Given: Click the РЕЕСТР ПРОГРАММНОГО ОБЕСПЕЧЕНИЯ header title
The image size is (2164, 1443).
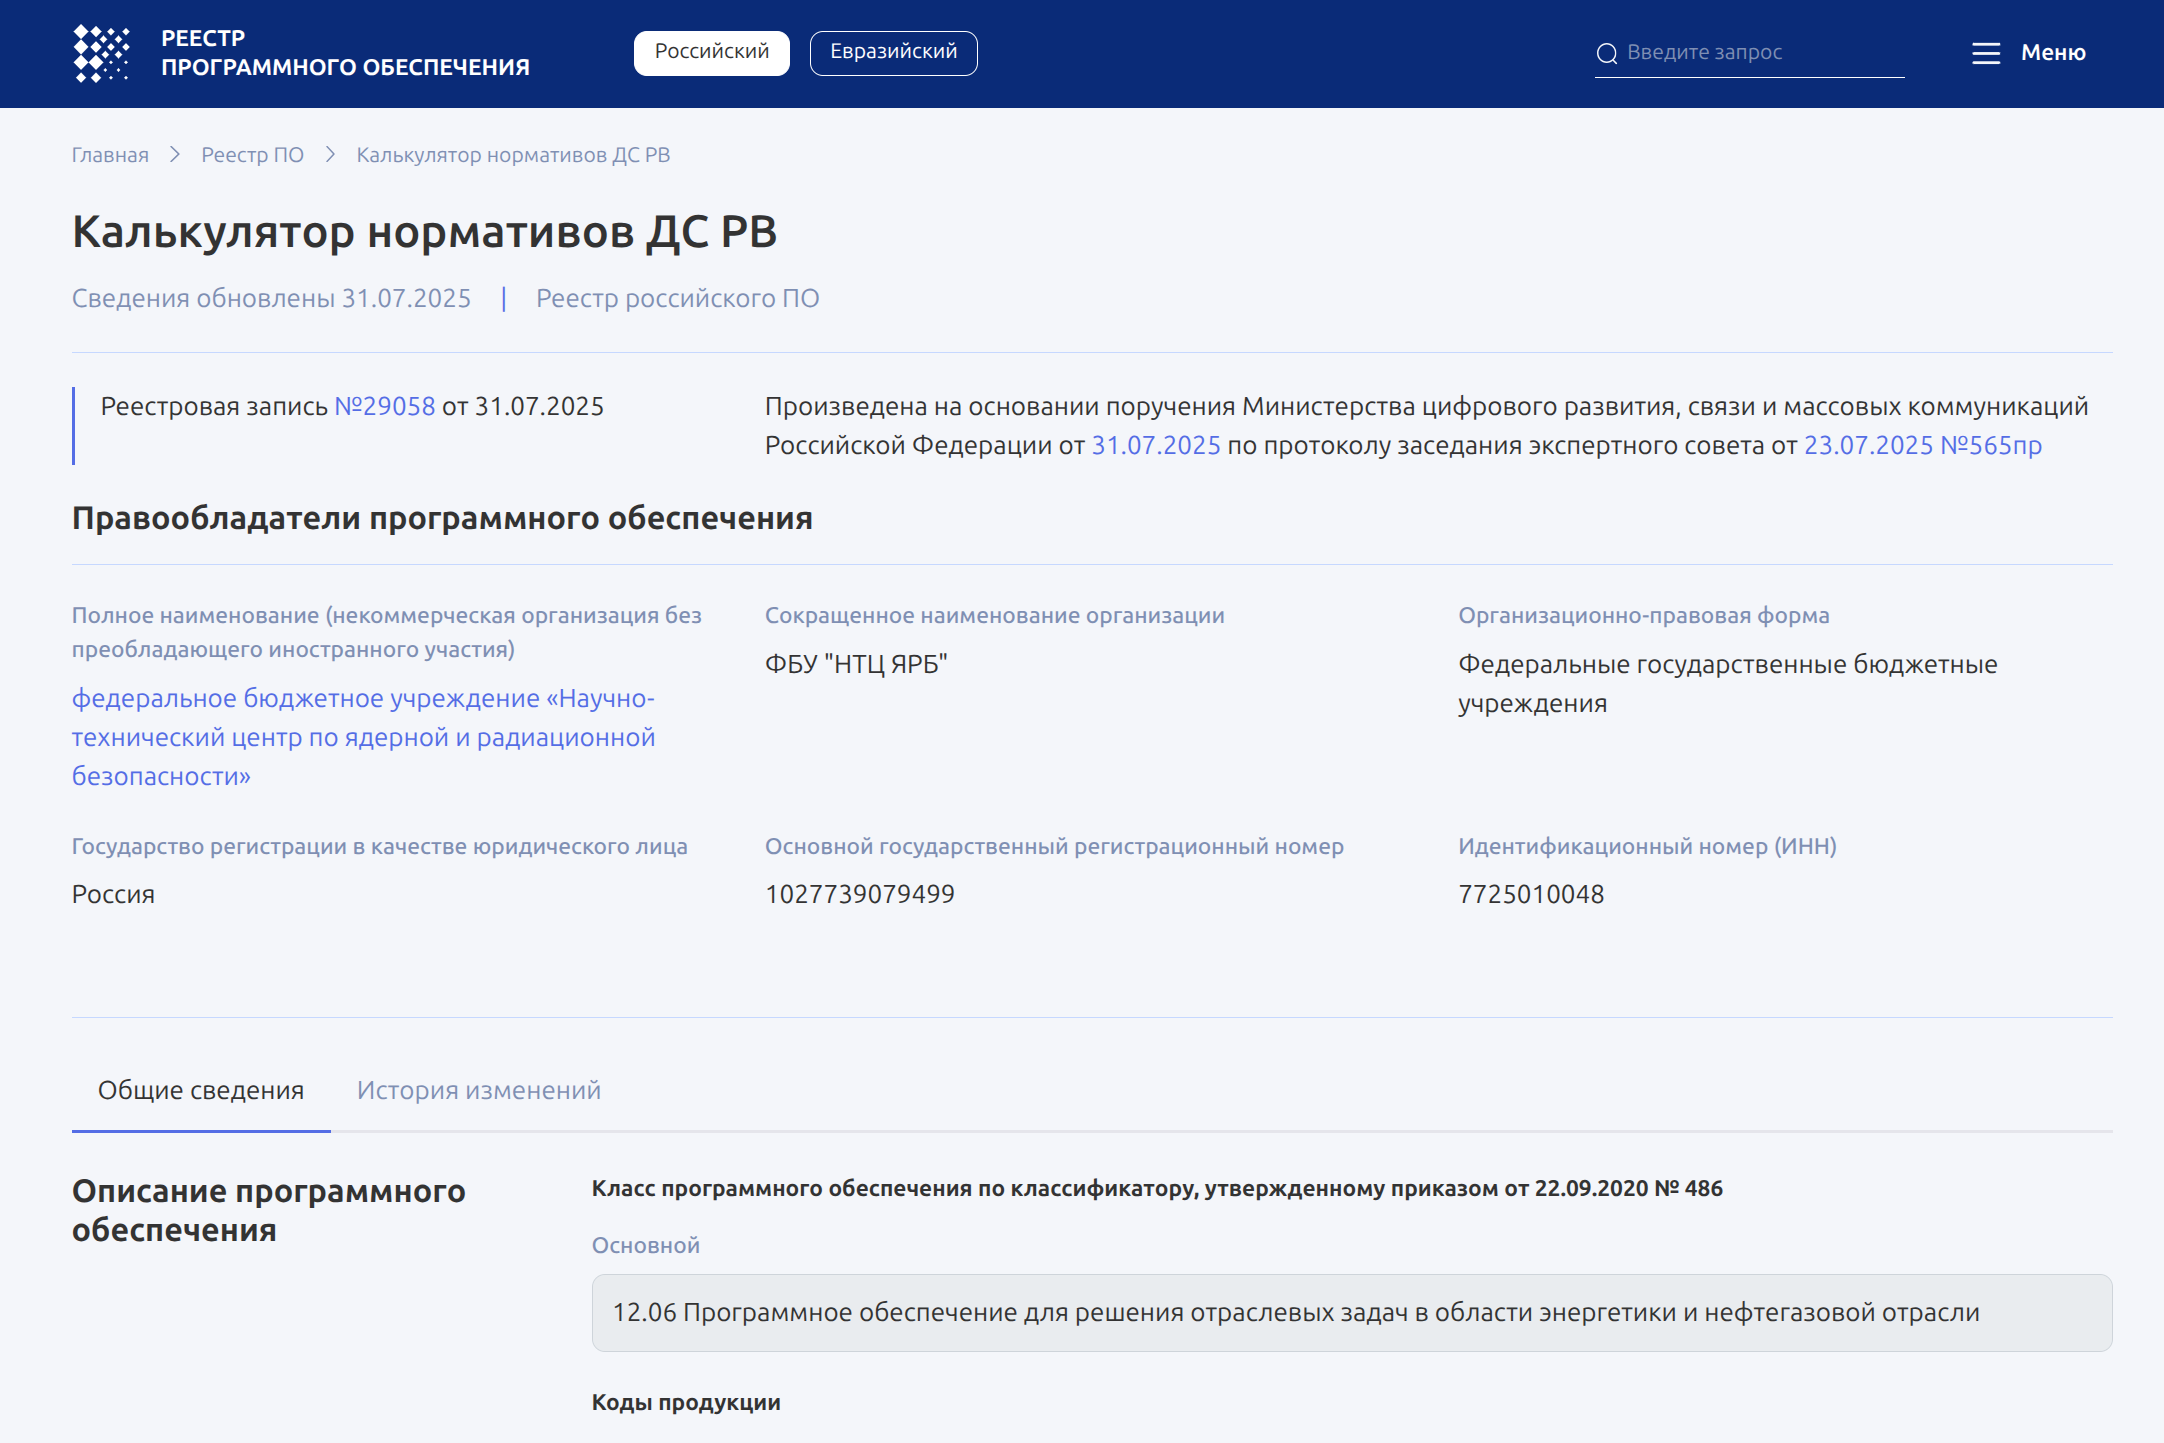Looking at the screenshot, I should [x=345, y=53].
